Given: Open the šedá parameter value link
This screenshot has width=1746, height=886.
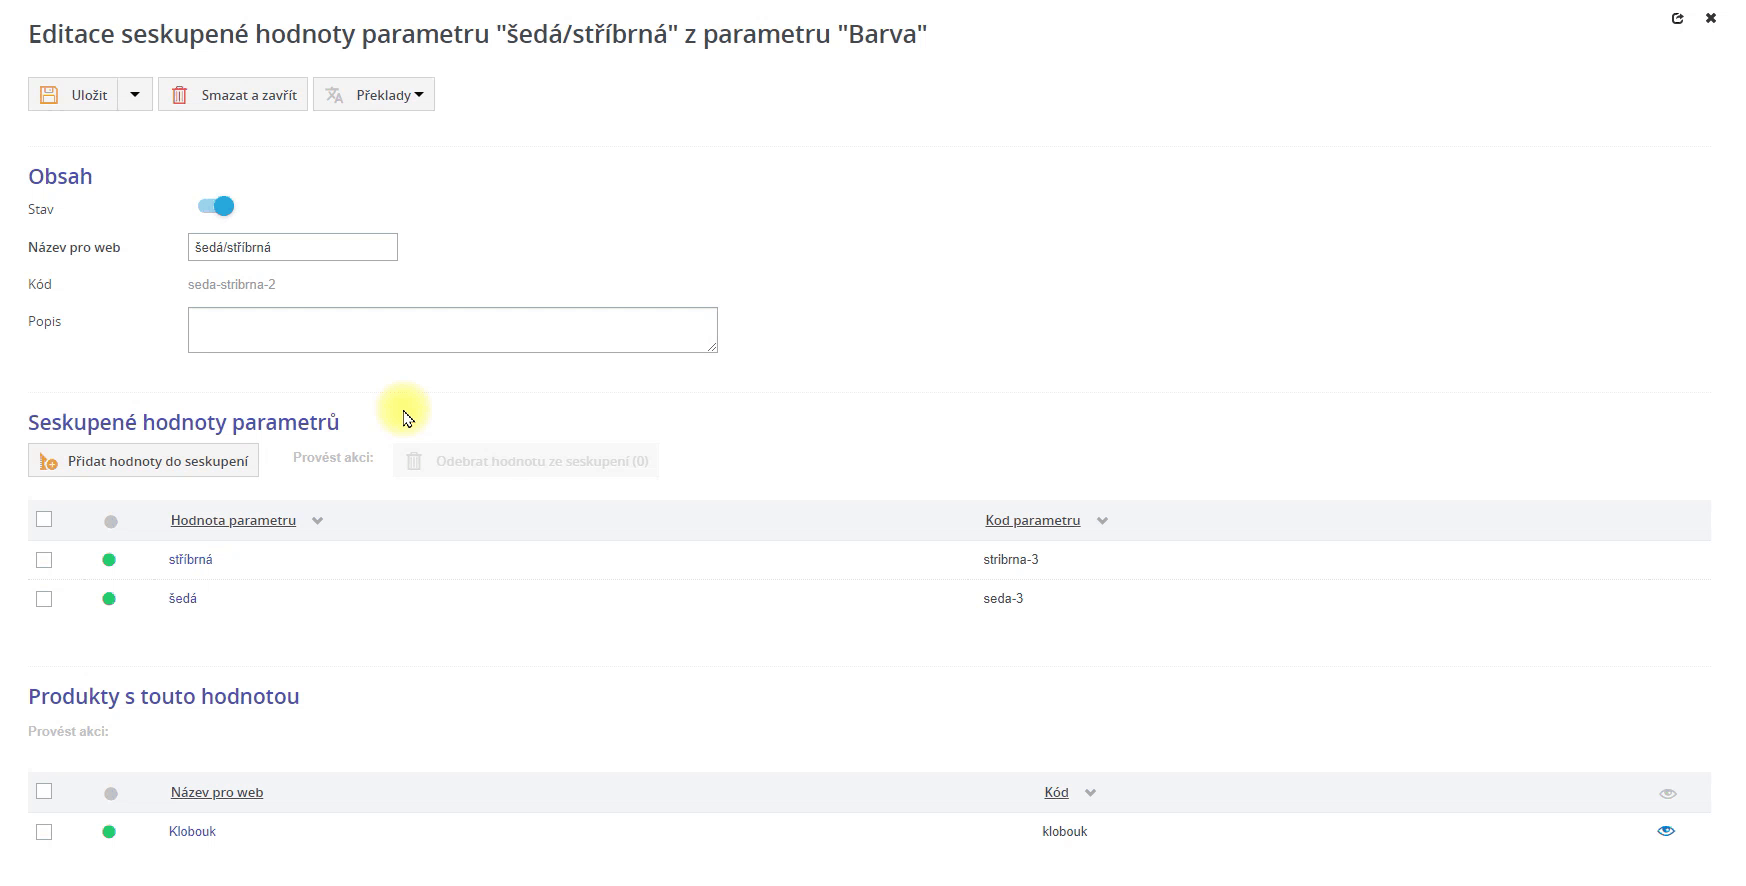Looking at the screenshot, I should [x=183, y=599].
